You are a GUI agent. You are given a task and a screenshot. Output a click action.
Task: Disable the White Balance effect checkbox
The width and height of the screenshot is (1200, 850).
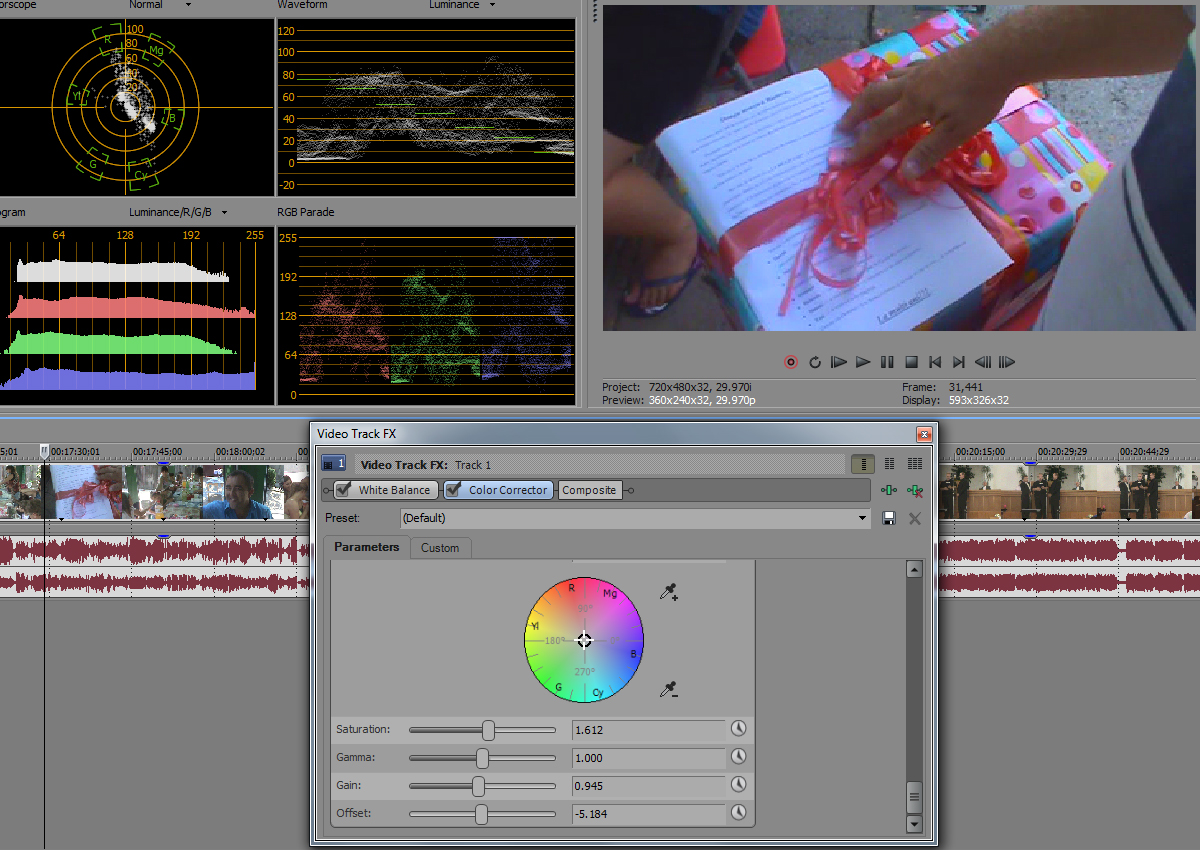point(344,490)
